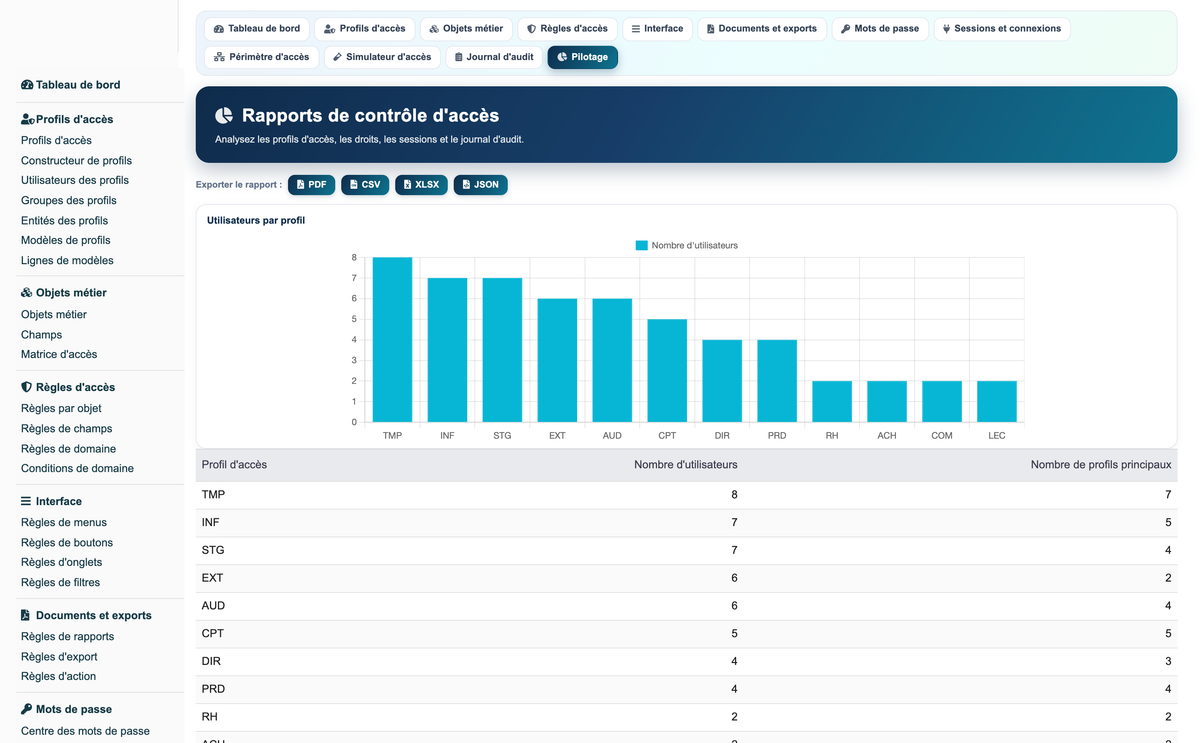Export the report as PDF
Screen dimensions: 1200x743
pyautogui.click(x=312, y=185)
